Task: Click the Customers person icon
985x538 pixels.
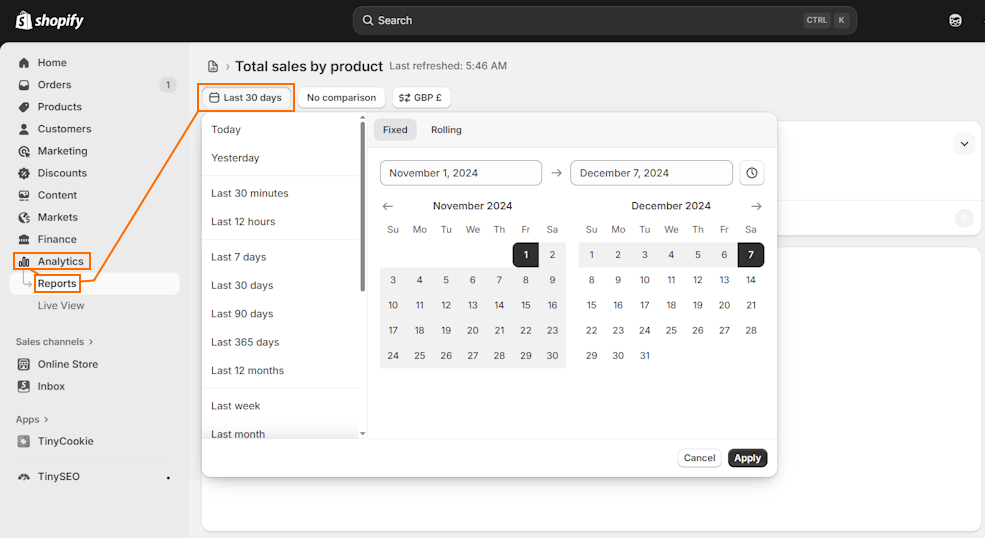Action: [24, 129]
